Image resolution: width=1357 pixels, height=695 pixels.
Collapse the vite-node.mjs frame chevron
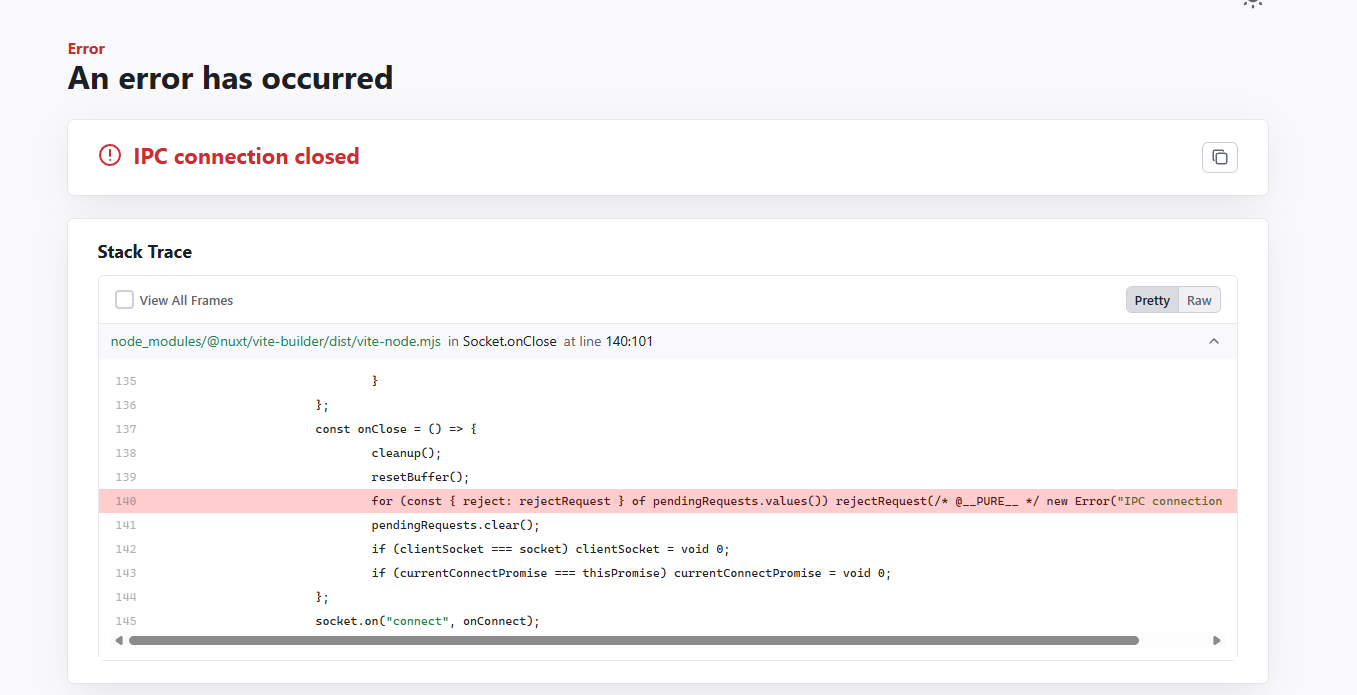1214,341
